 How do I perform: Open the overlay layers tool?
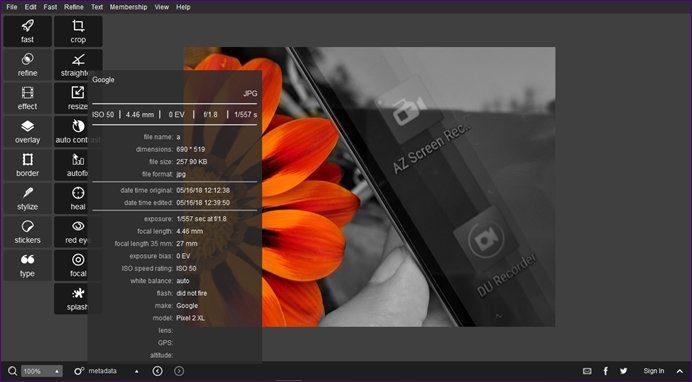(x=27, y=132)
